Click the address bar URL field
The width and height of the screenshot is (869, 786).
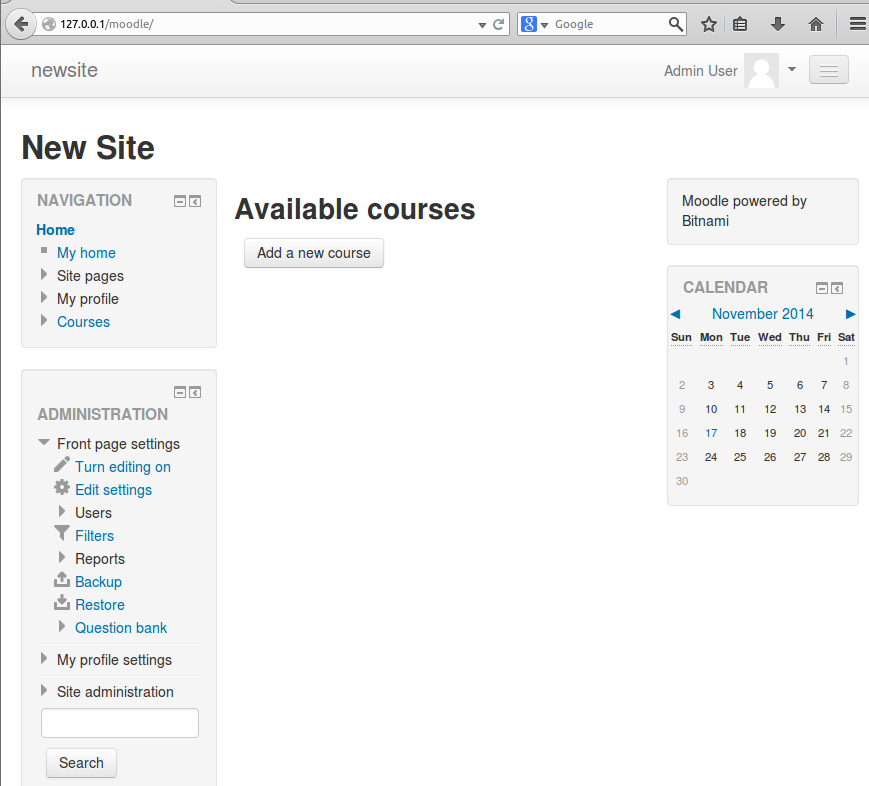266,24
